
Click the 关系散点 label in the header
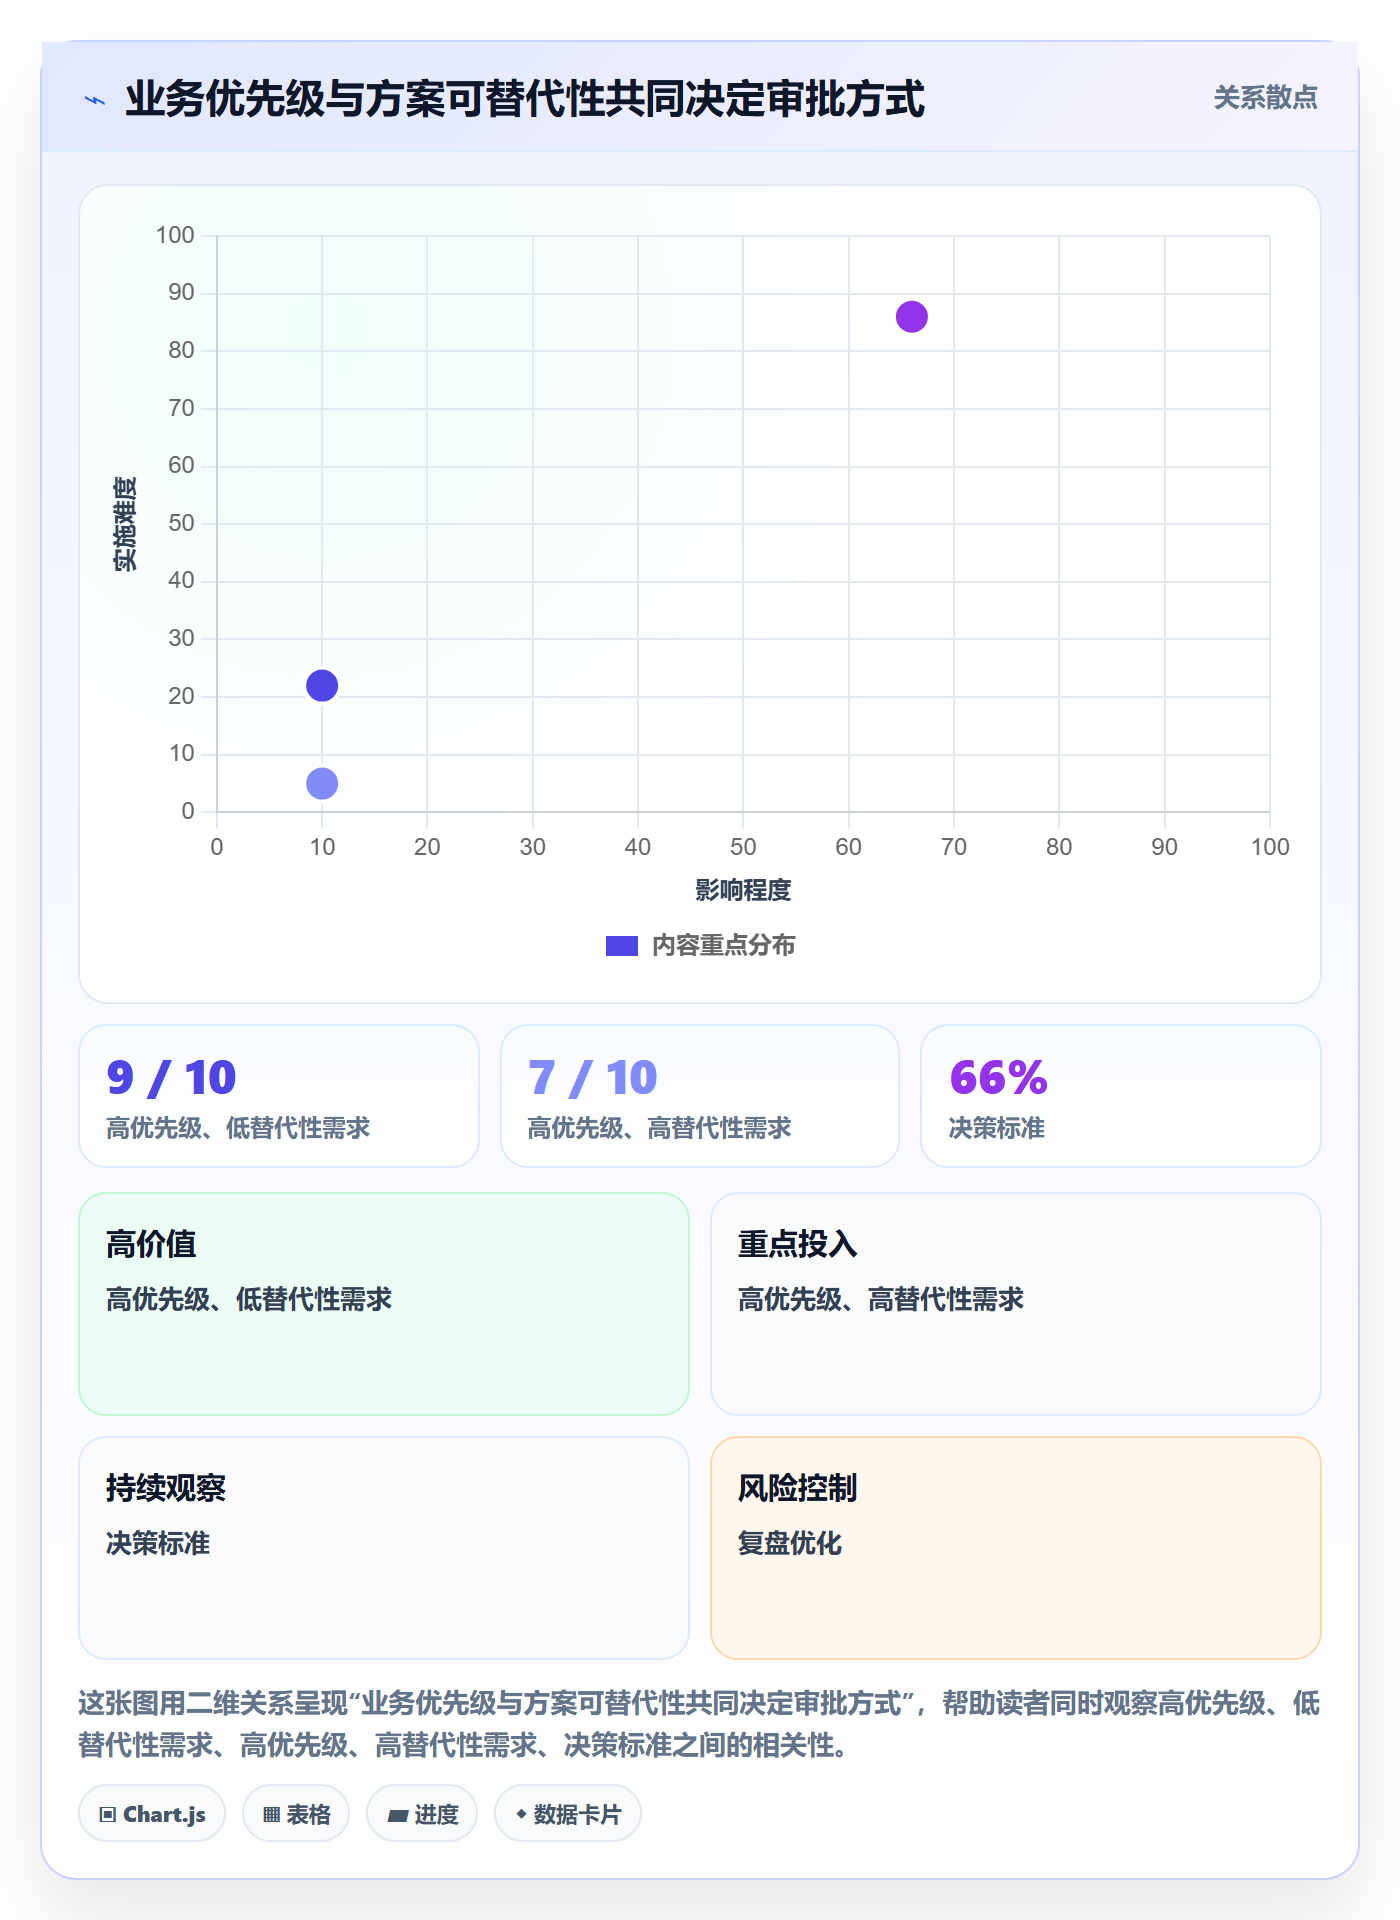coord(1266,98)
